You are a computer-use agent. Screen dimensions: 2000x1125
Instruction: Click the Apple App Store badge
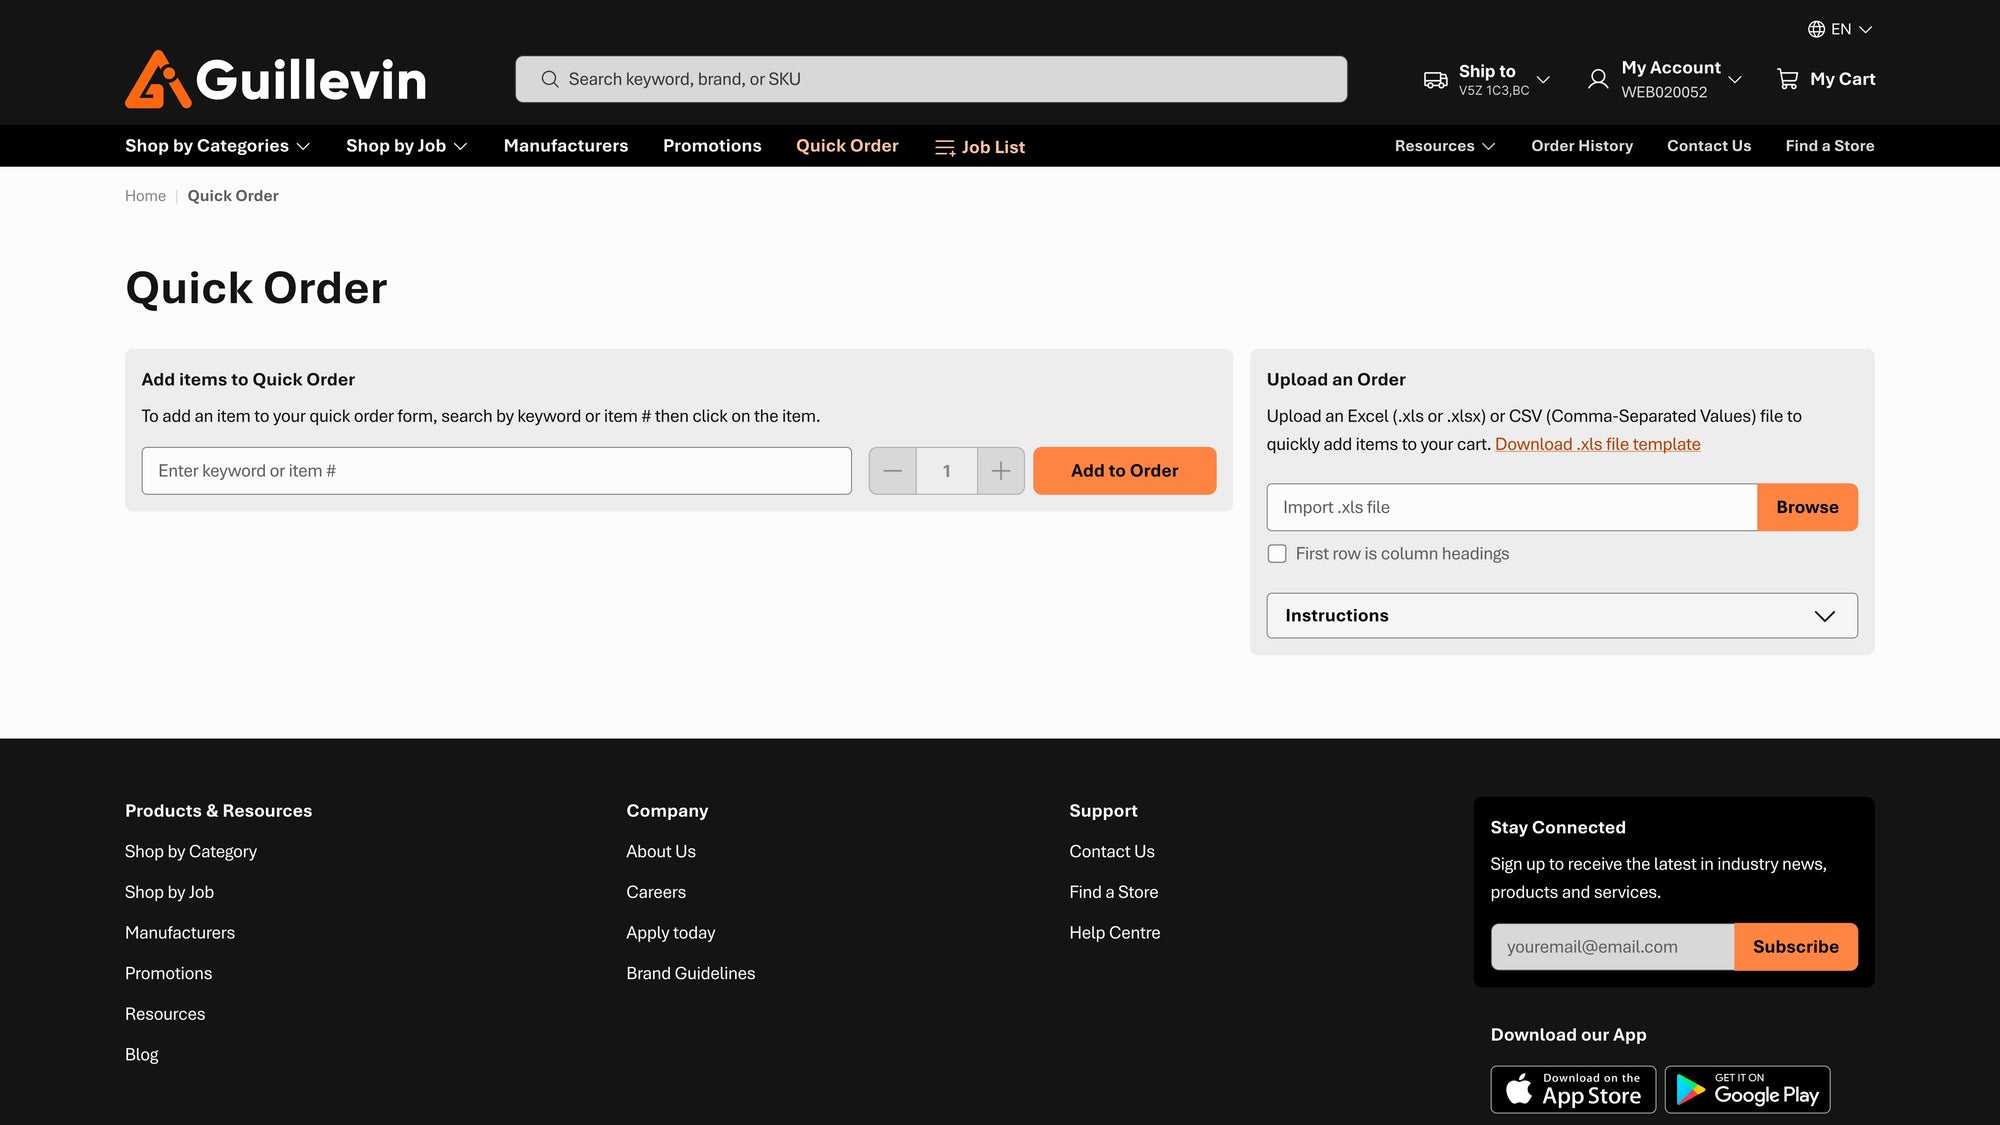click(x=1573, y=1089)
